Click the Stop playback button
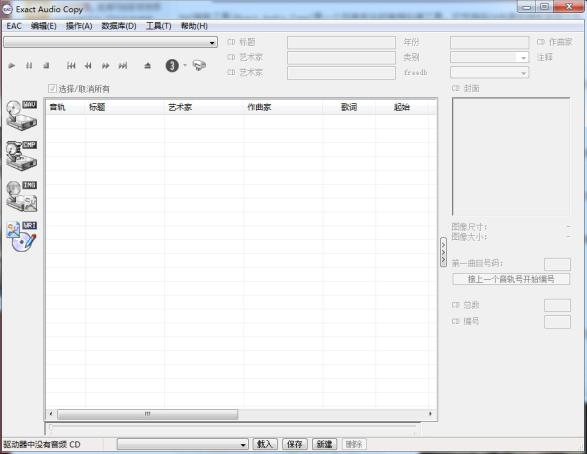 [46, 65]
